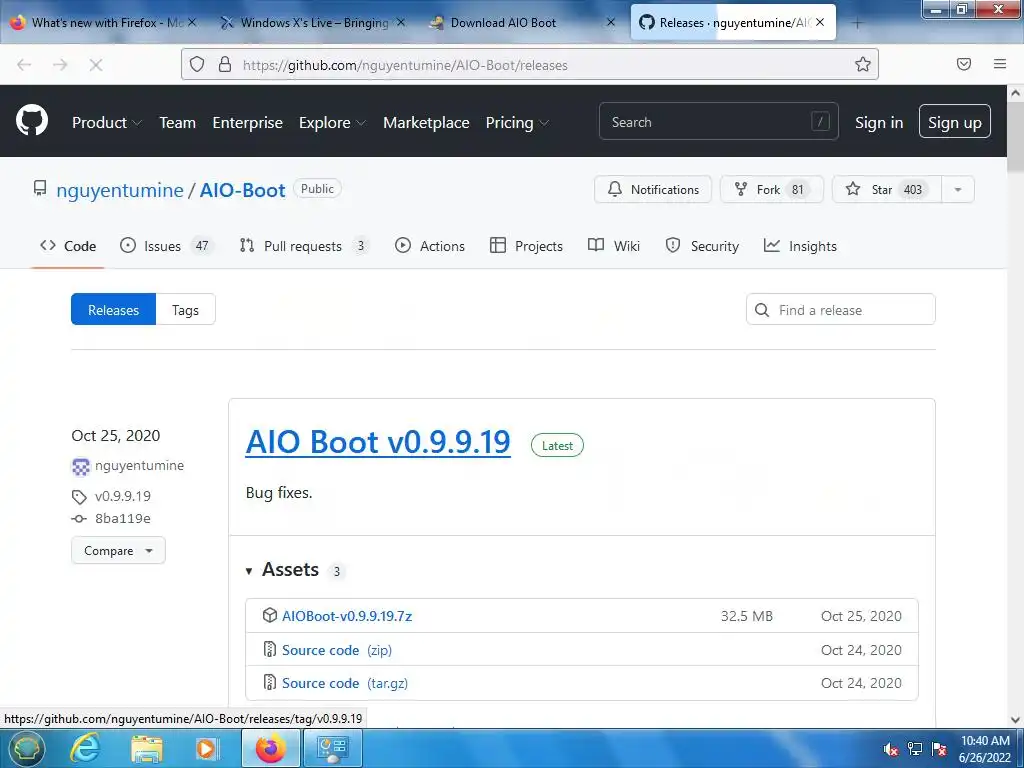
Task: Open the AIO-Boot repository link
Action: (x=242, y=190)
